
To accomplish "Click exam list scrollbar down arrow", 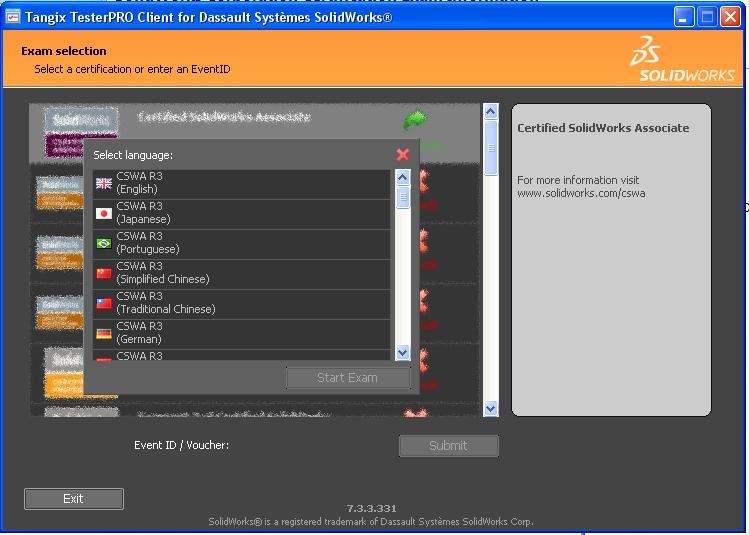I will click(491, 408).
